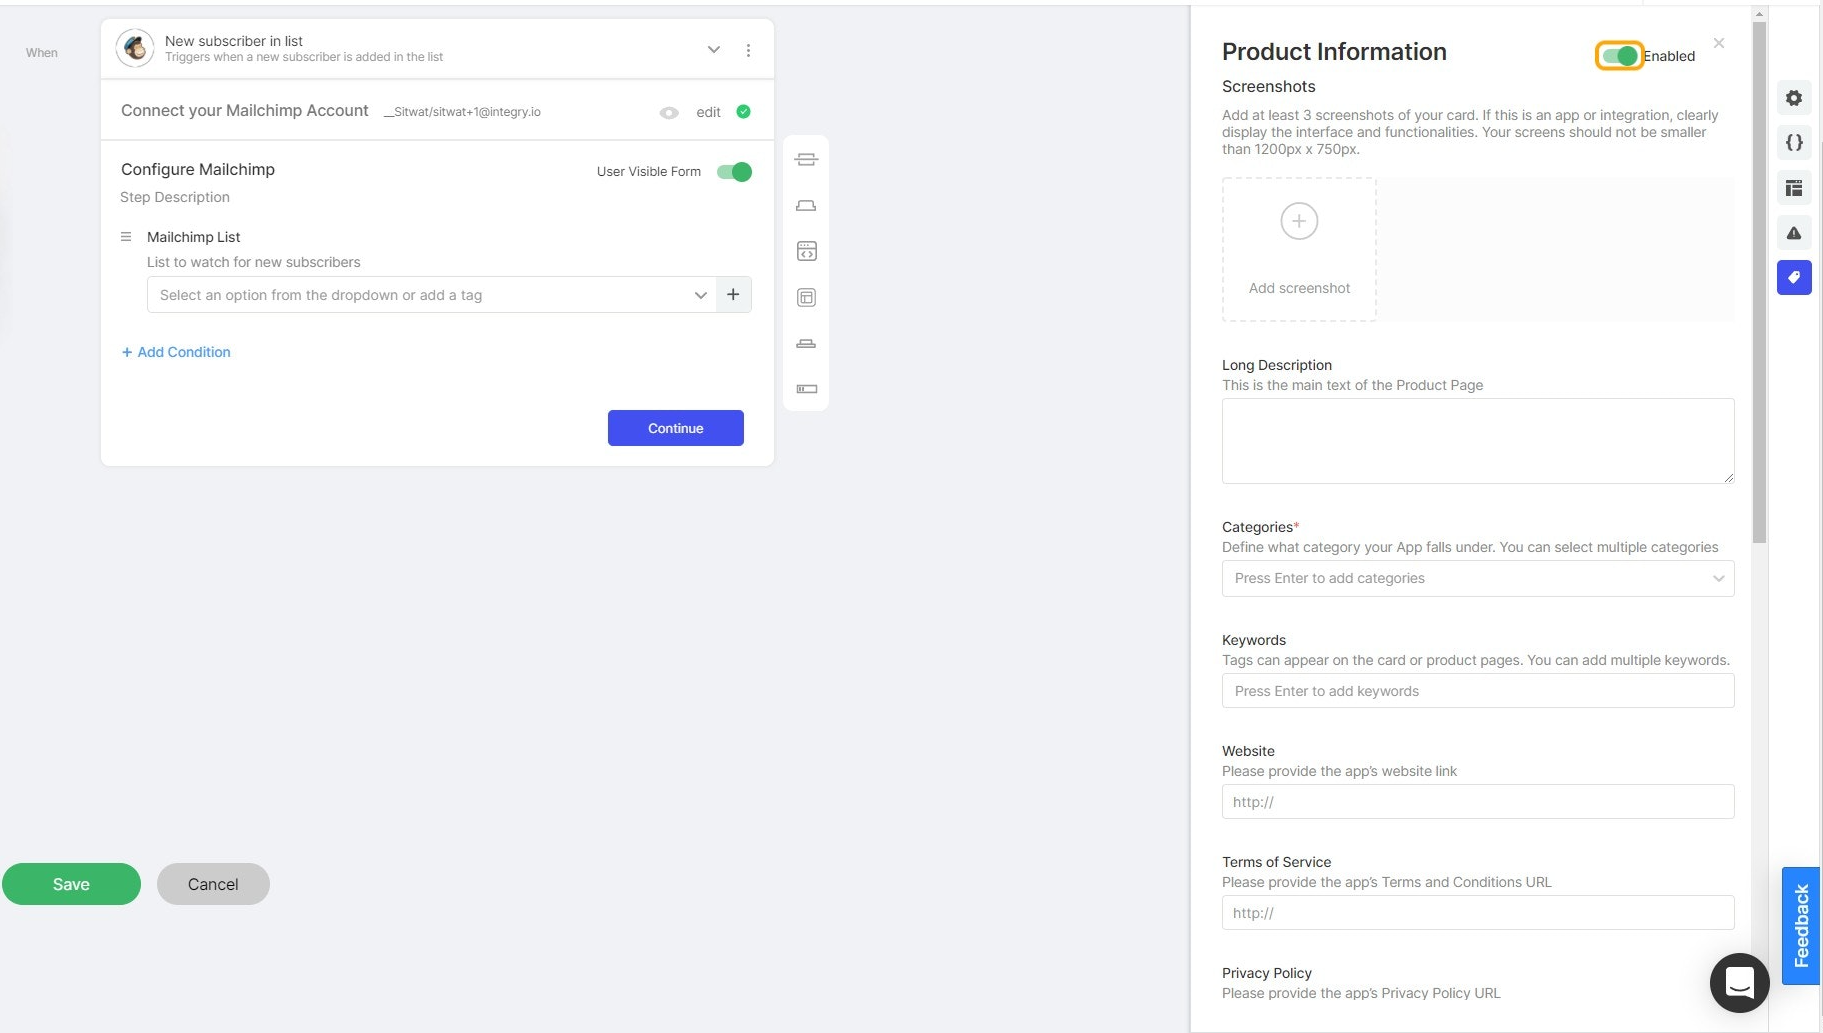Open the gear settings icon in the right sidebar
This screenshot has width=1823, height=1033.
(1794, 98)
